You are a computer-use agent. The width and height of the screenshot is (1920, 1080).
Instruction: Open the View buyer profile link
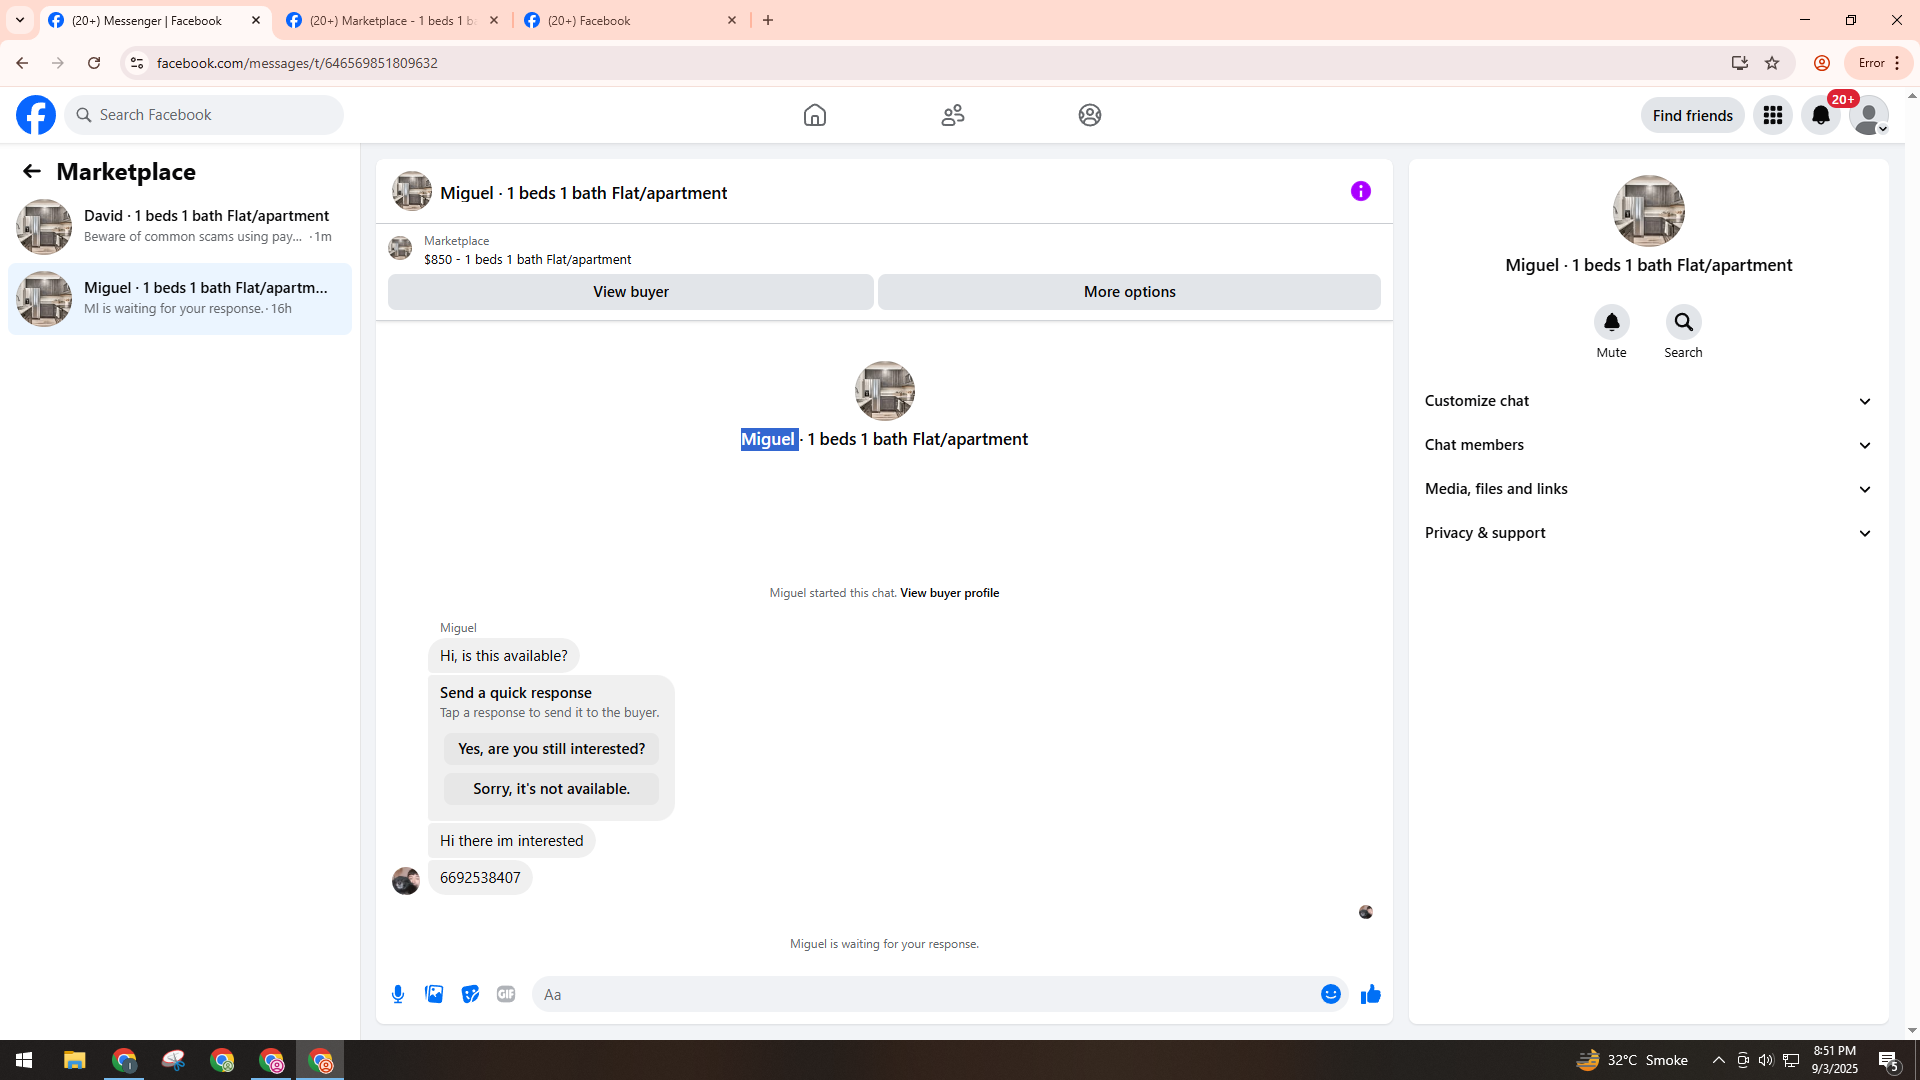[950, 593]
